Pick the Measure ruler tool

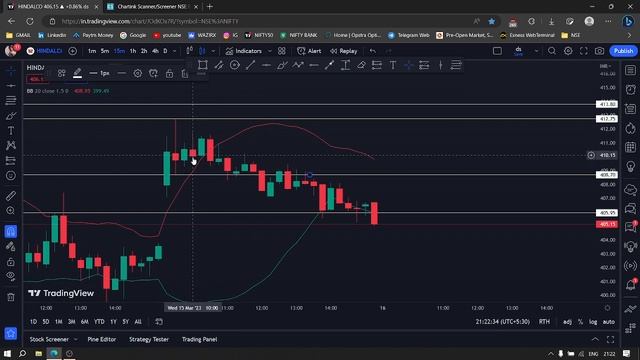coord(11,196)
